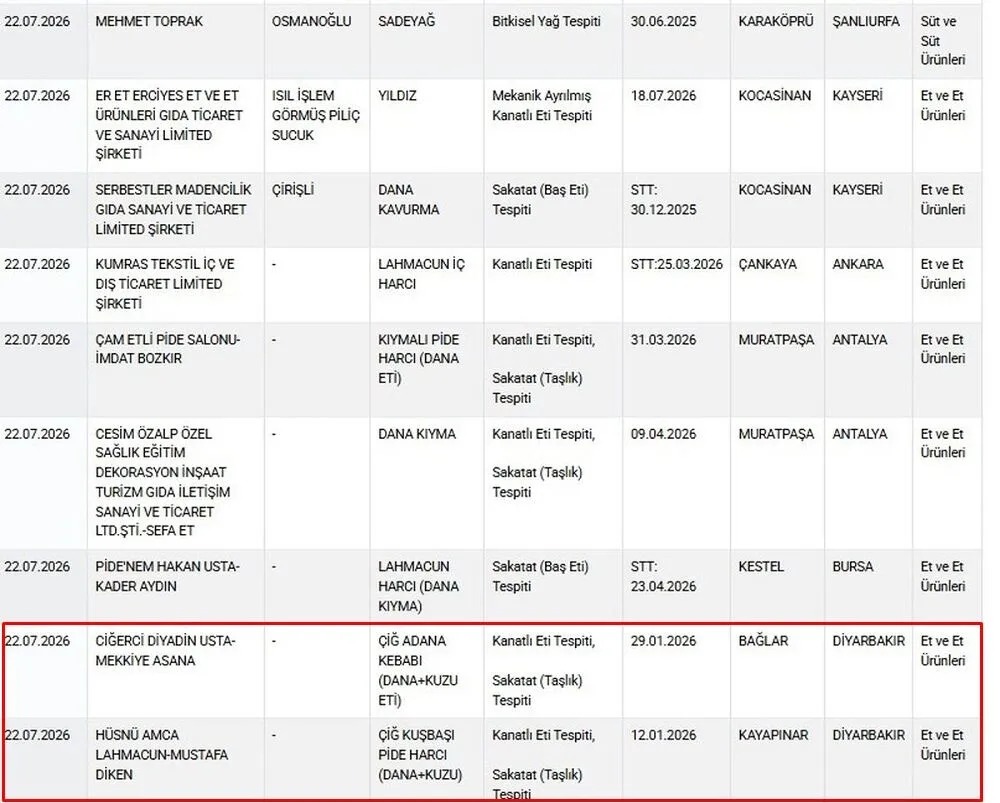Click PİDE'NEM HAKAN USTA-KADER AYDIN
Viewport: 1000px width, 803px height.
click(167, 576)
